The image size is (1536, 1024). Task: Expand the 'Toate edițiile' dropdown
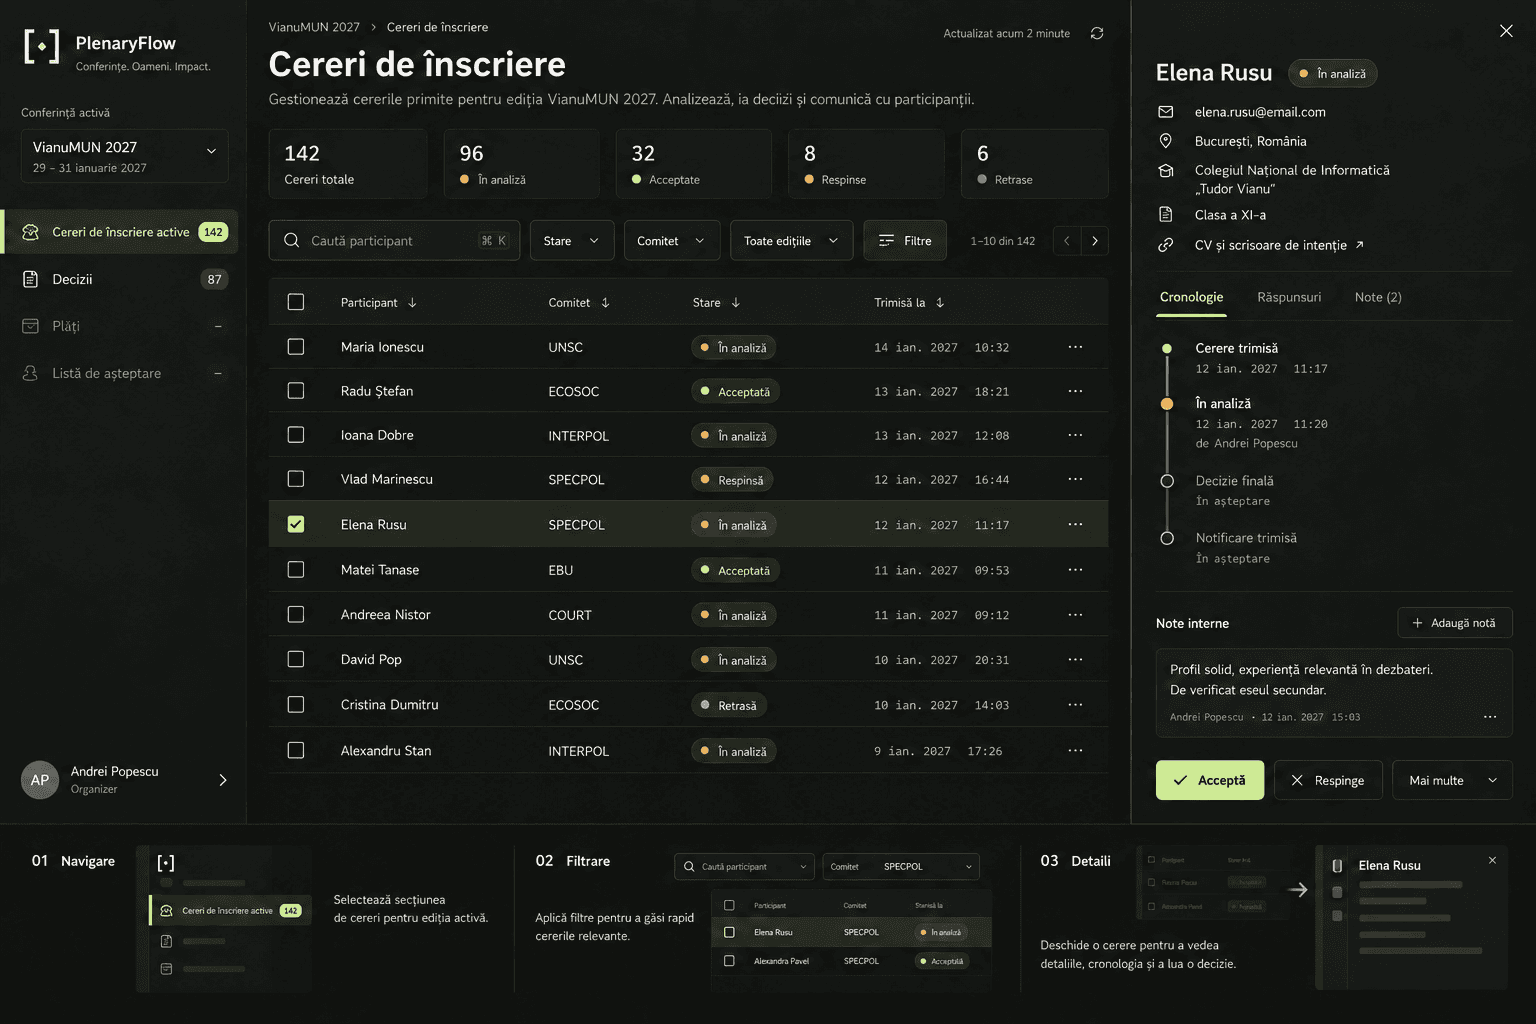tap(791, 241)
